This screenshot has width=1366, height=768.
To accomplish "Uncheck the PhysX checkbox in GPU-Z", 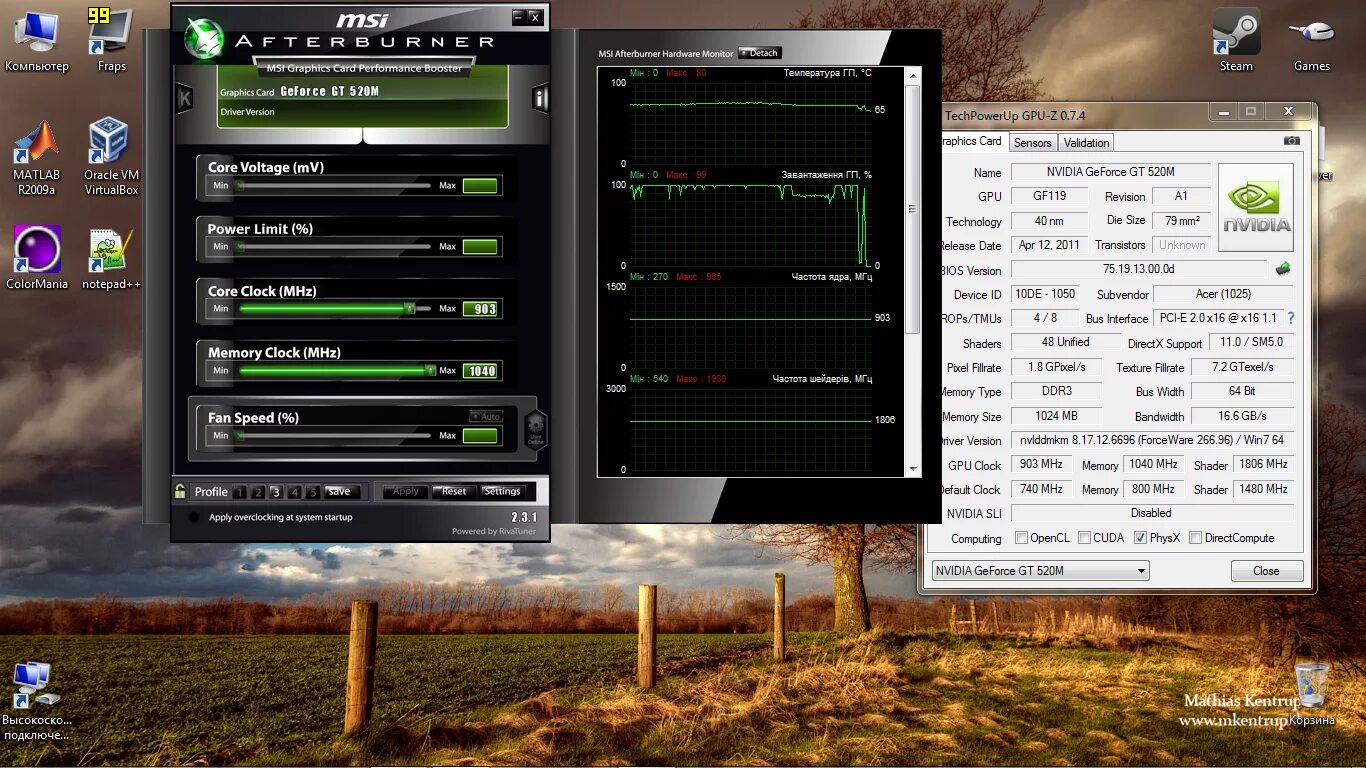I will pos(1140,537).
